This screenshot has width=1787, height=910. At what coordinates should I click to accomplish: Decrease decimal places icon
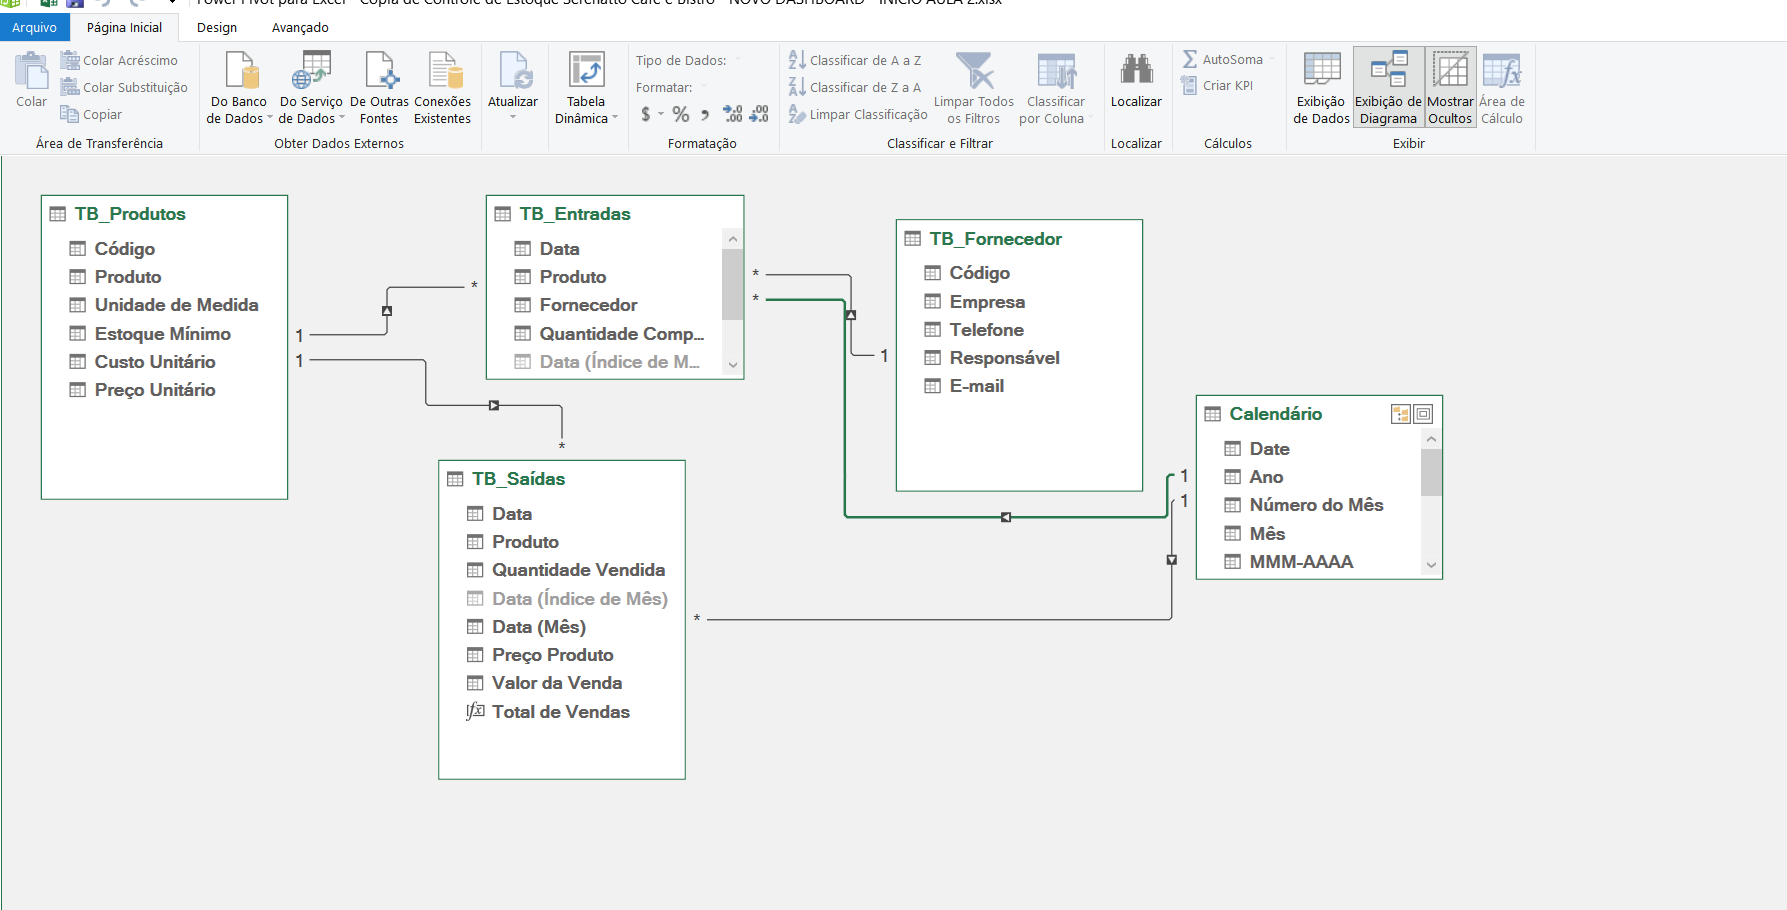[x=759, y=114]
